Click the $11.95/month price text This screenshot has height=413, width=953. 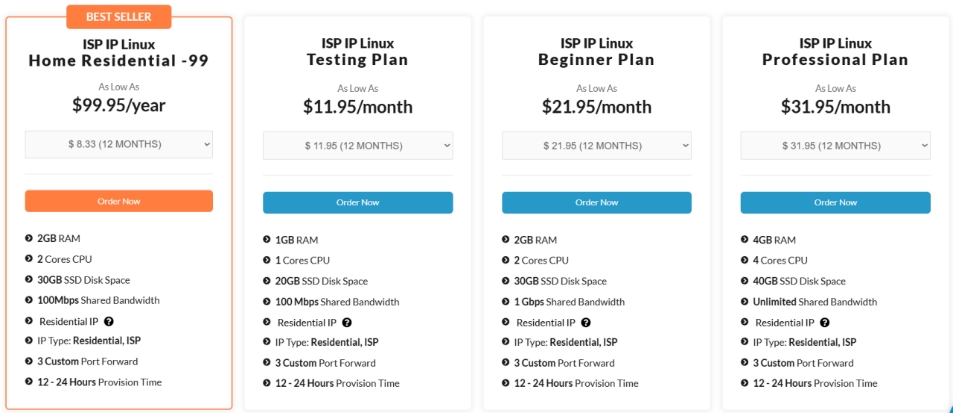358,107
